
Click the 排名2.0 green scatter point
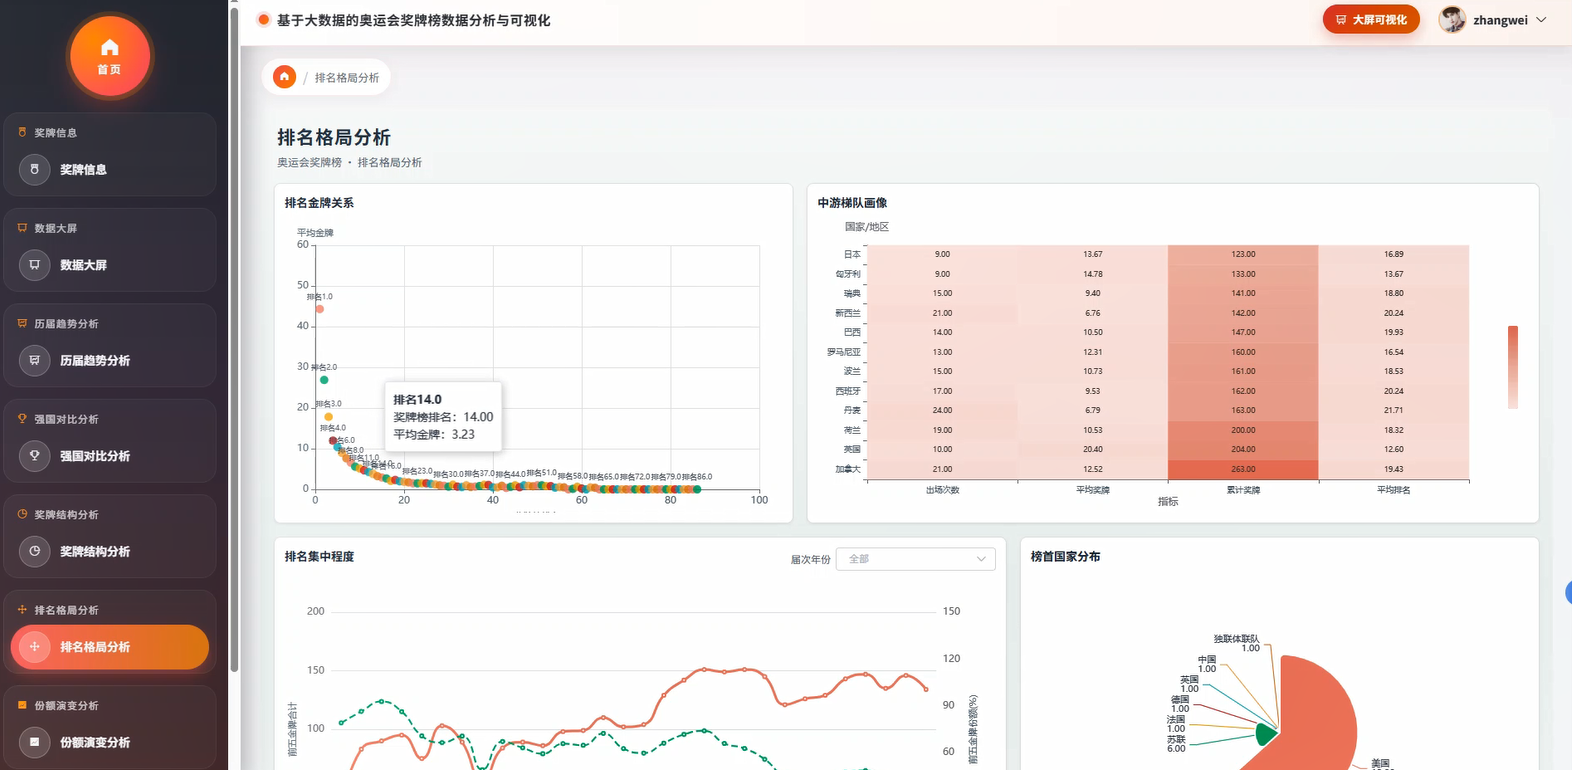click(324, 380)
